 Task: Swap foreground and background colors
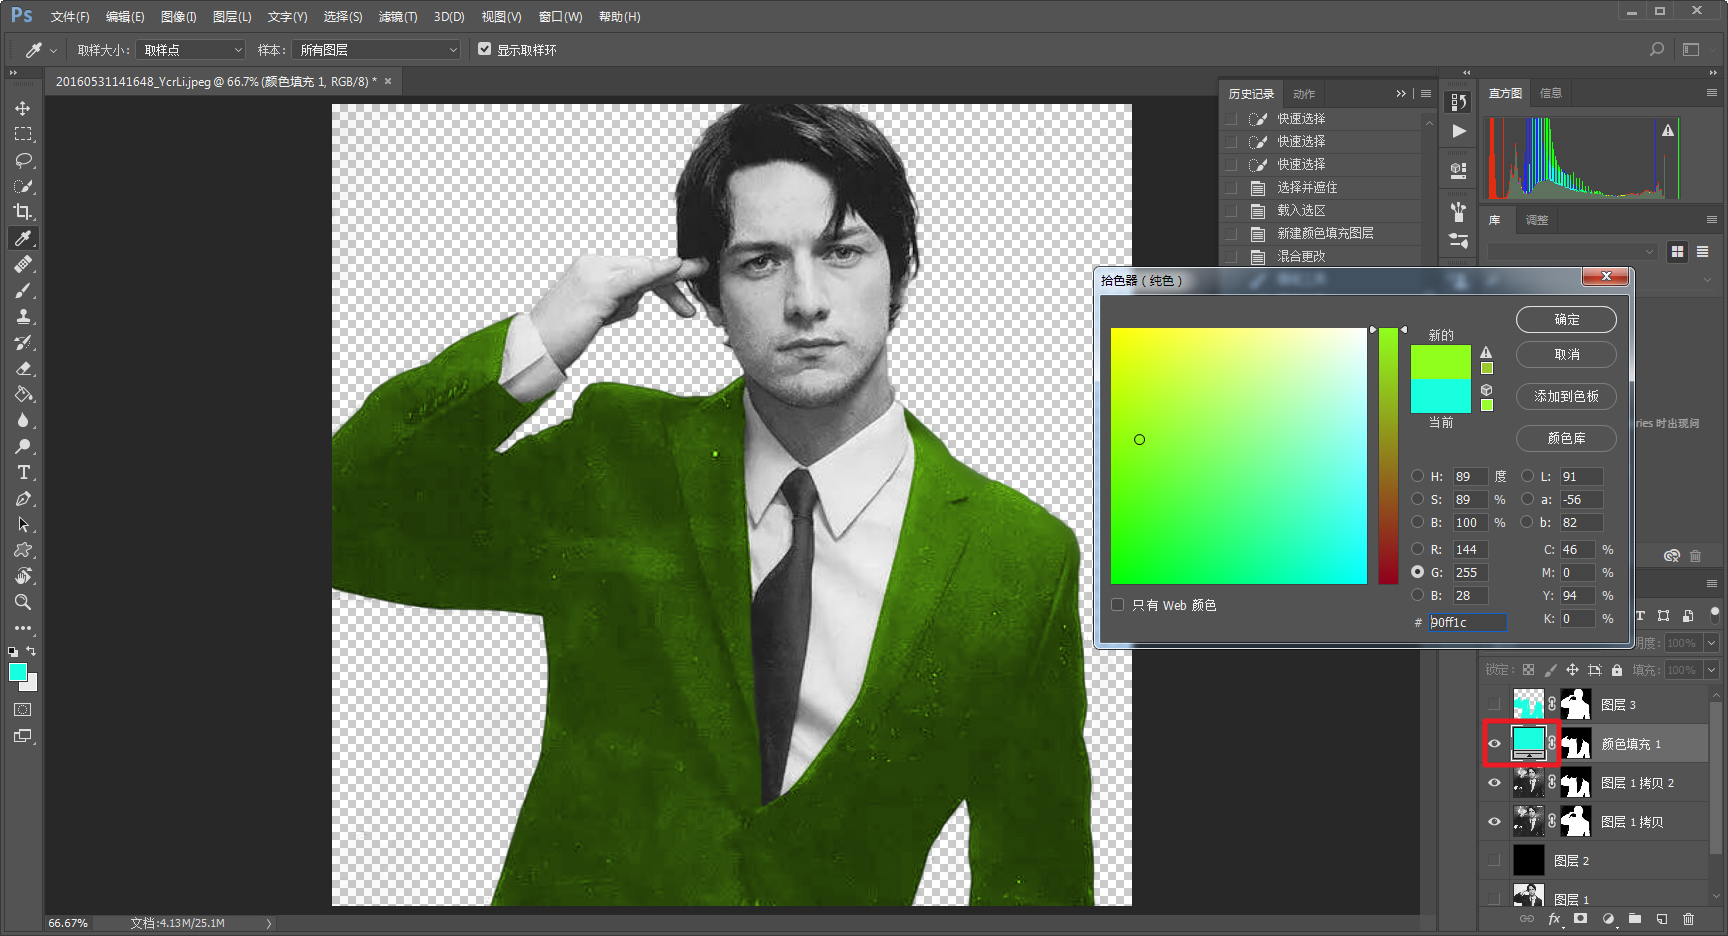[x=31, y=651]
